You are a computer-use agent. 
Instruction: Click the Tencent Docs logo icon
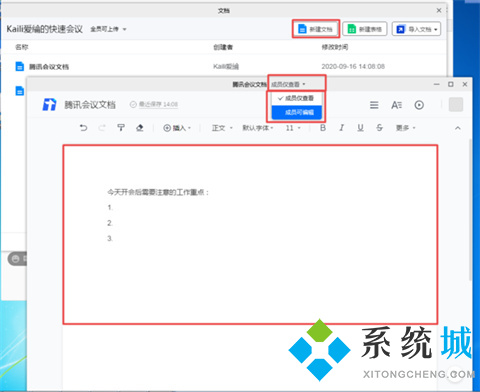(49, 105)
